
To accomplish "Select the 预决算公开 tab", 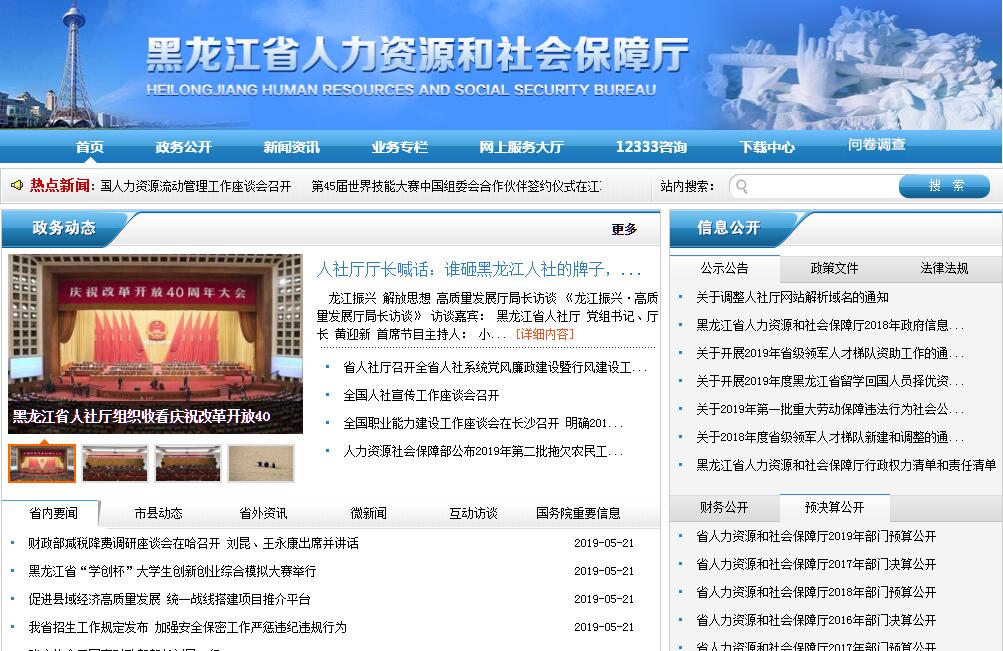I will coord(835,507).
